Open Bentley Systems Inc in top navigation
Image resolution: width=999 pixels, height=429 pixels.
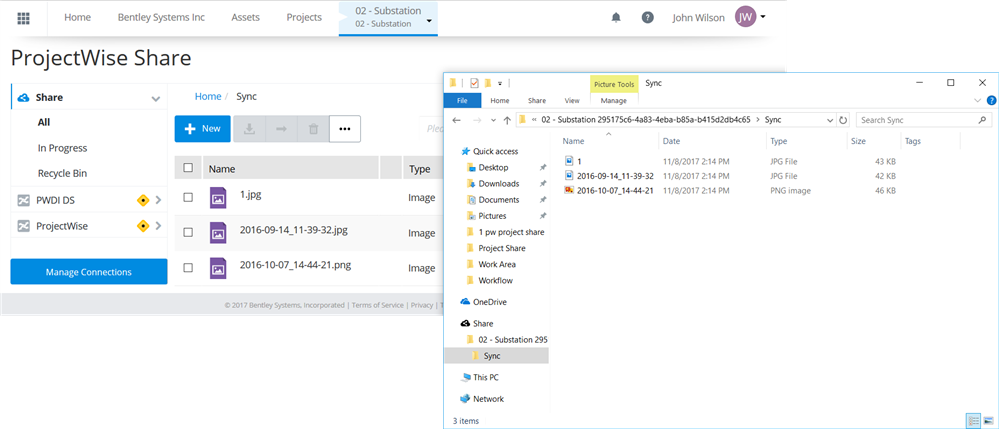(x=161, y=17)
